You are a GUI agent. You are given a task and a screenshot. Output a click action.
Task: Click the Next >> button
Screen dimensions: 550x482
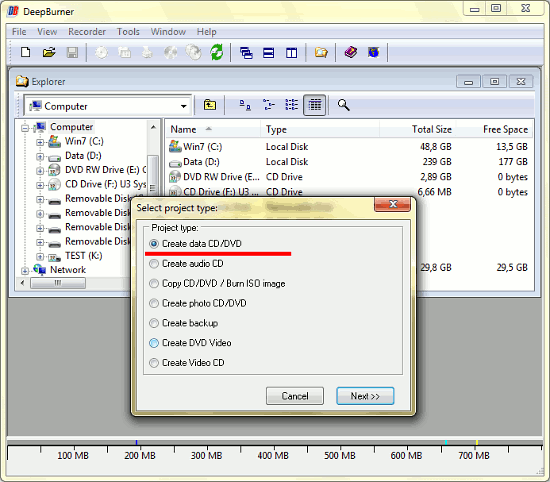(365, 396)
